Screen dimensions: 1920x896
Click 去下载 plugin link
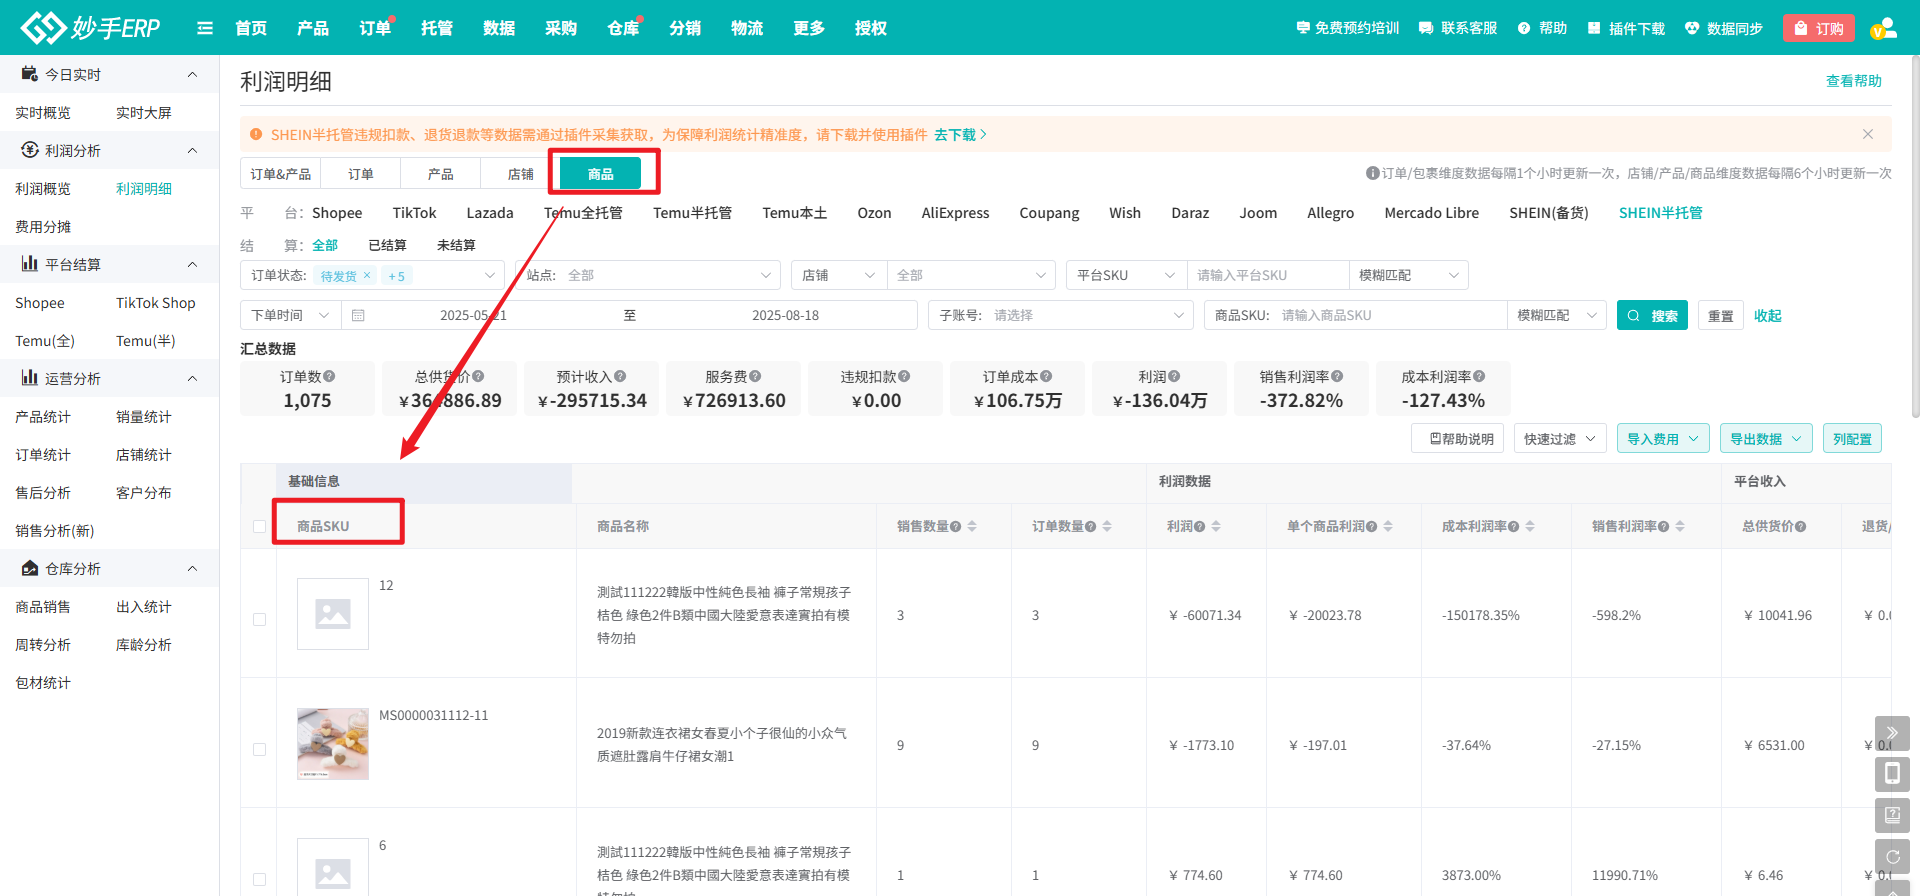[960, 134]
